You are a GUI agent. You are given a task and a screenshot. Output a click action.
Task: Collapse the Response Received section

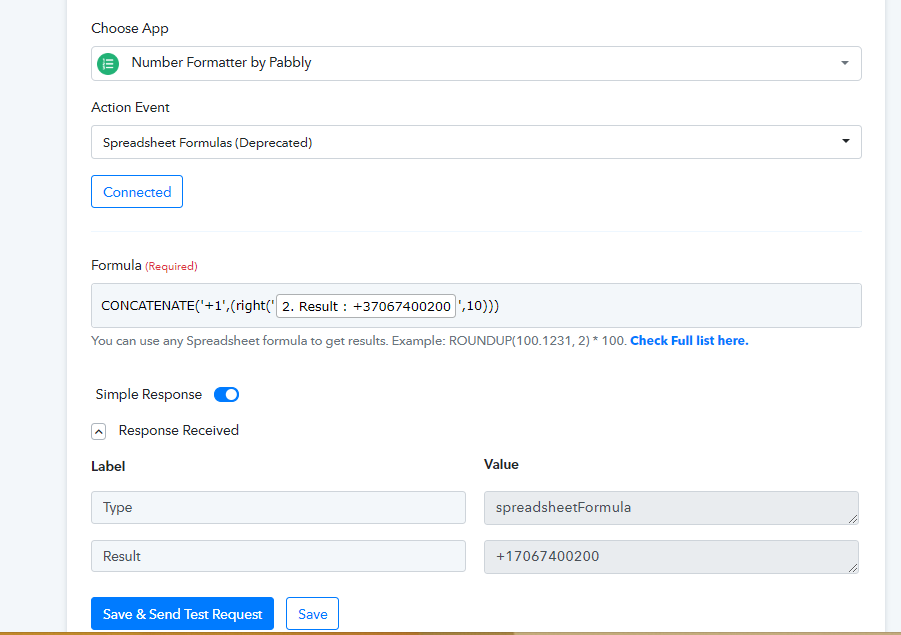point(98,432)
